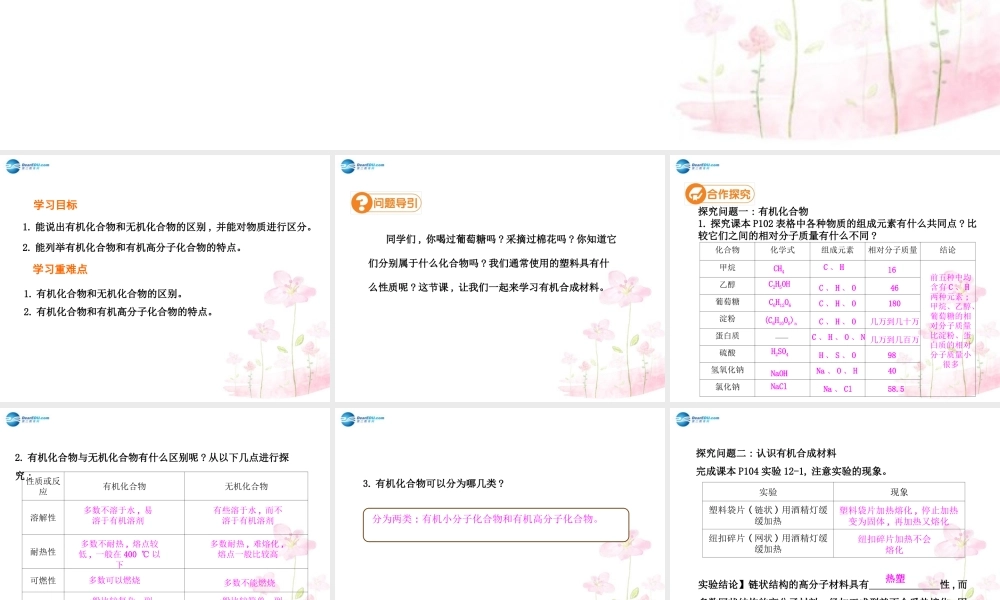Select the 氢氧化钠 row label
The image size is (1000, 600).
[727, 370]
